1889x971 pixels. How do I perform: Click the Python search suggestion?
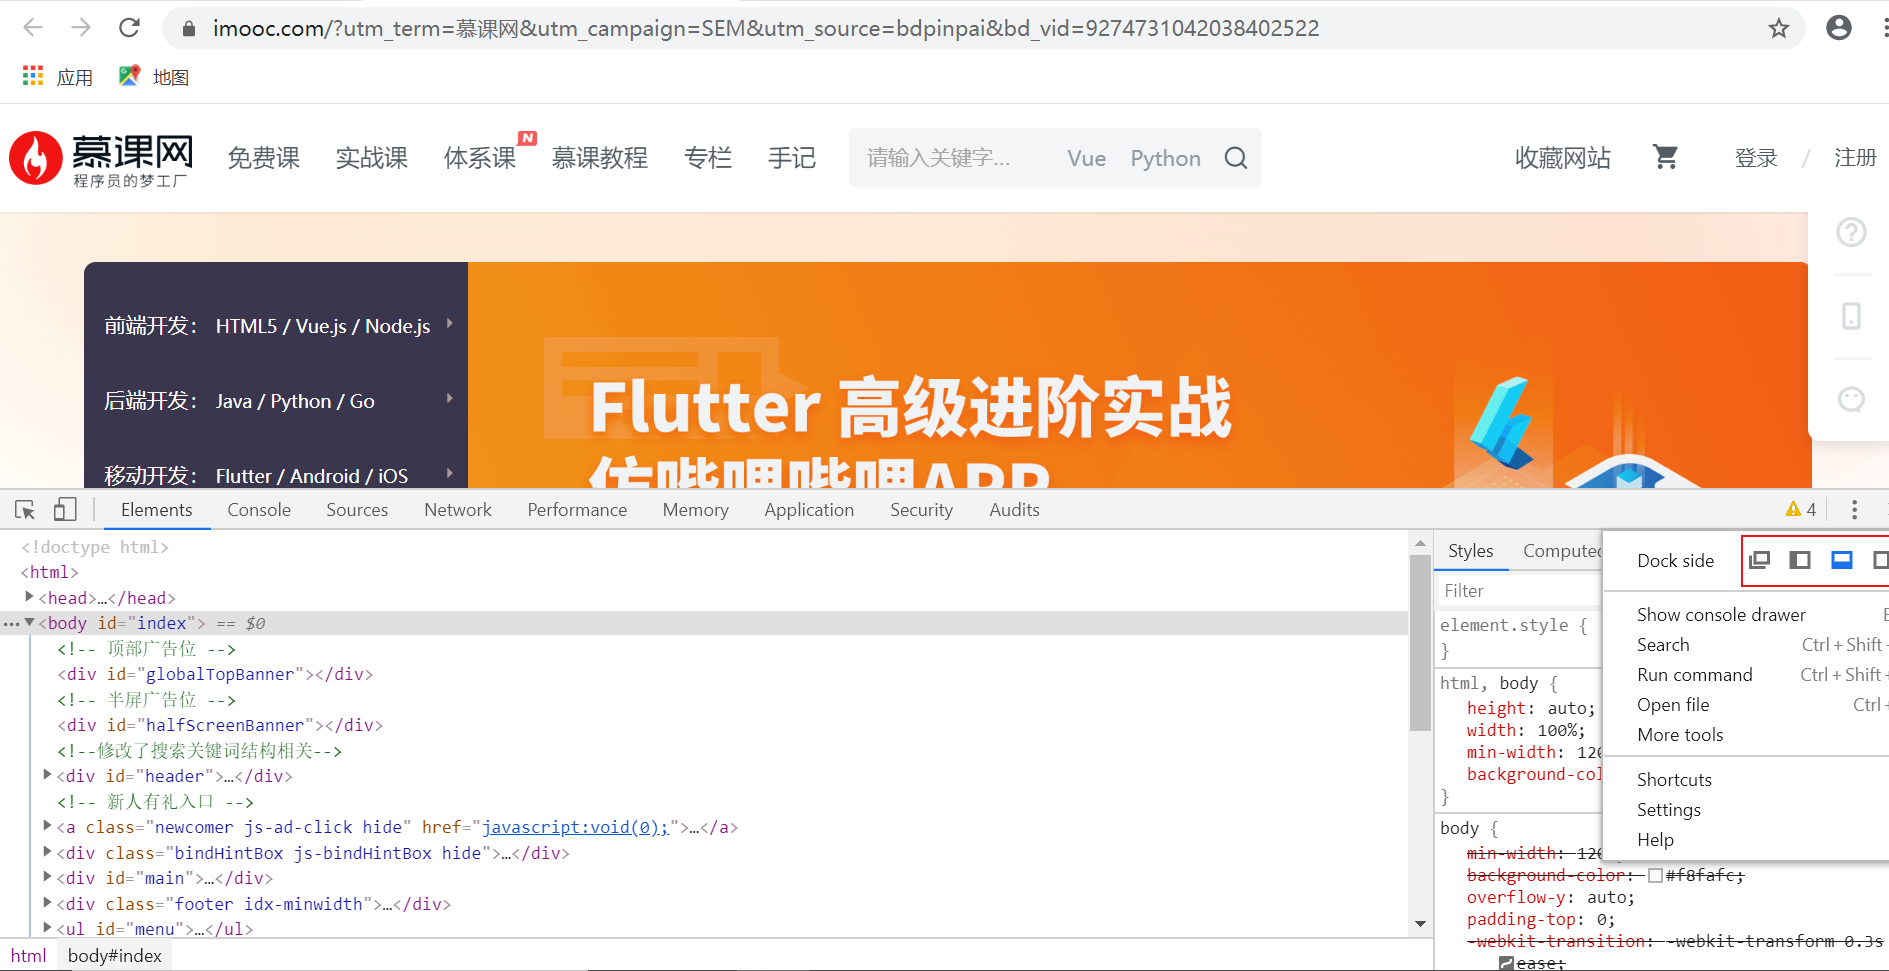pos(1165,158)
